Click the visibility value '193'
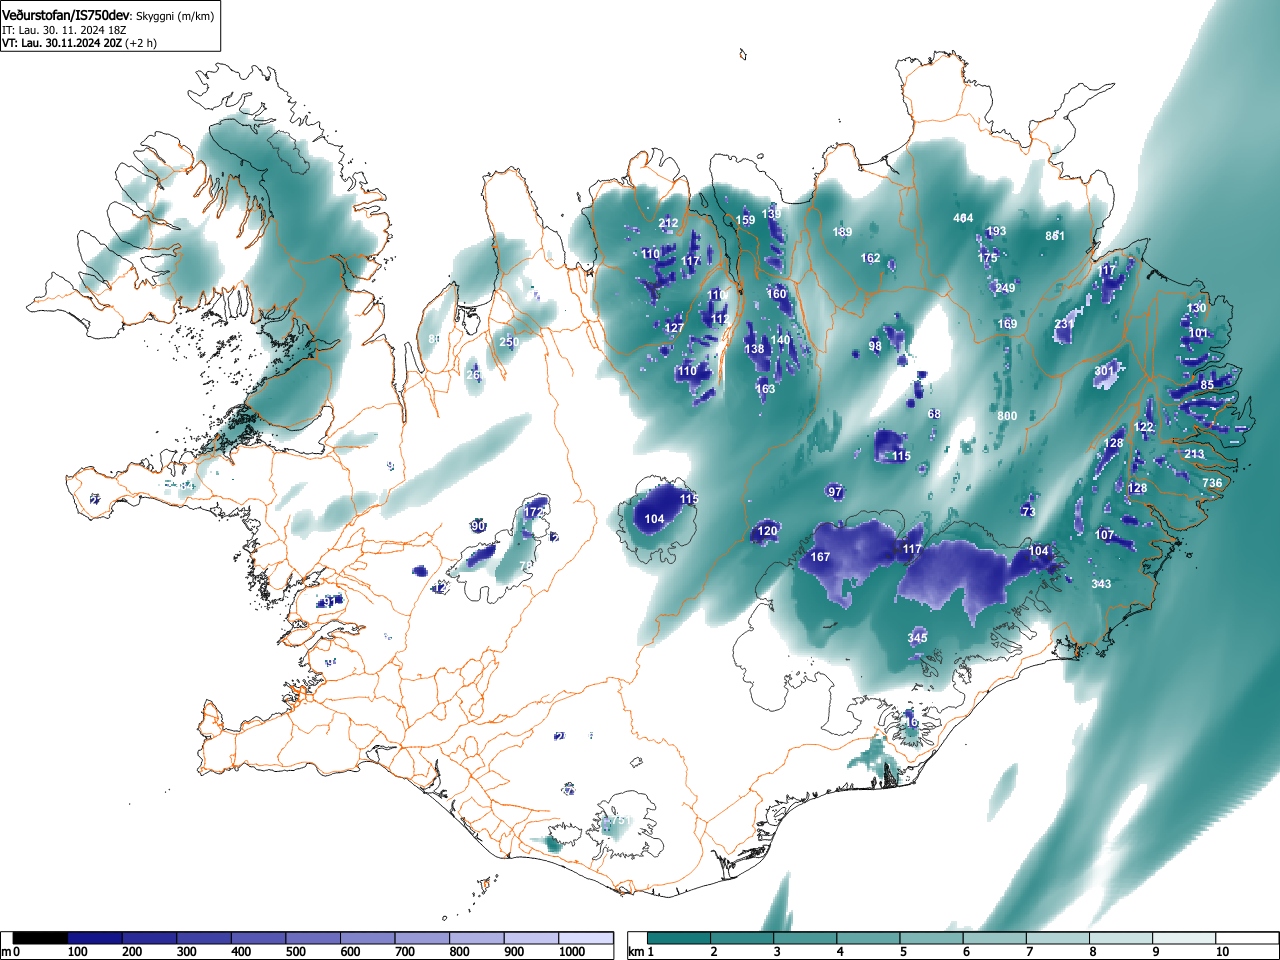This screenshot has width=1280, height=960. click(x=996, y=231)
